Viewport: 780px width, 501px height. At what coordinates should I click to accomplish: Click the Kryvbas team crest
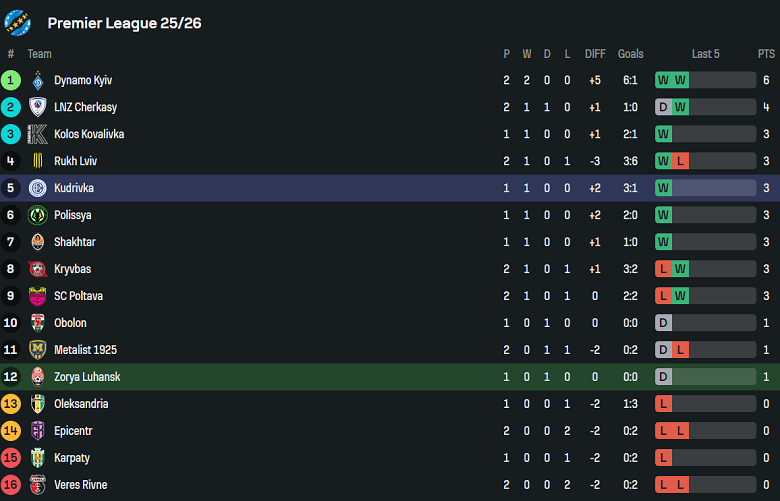coord(38,269)
